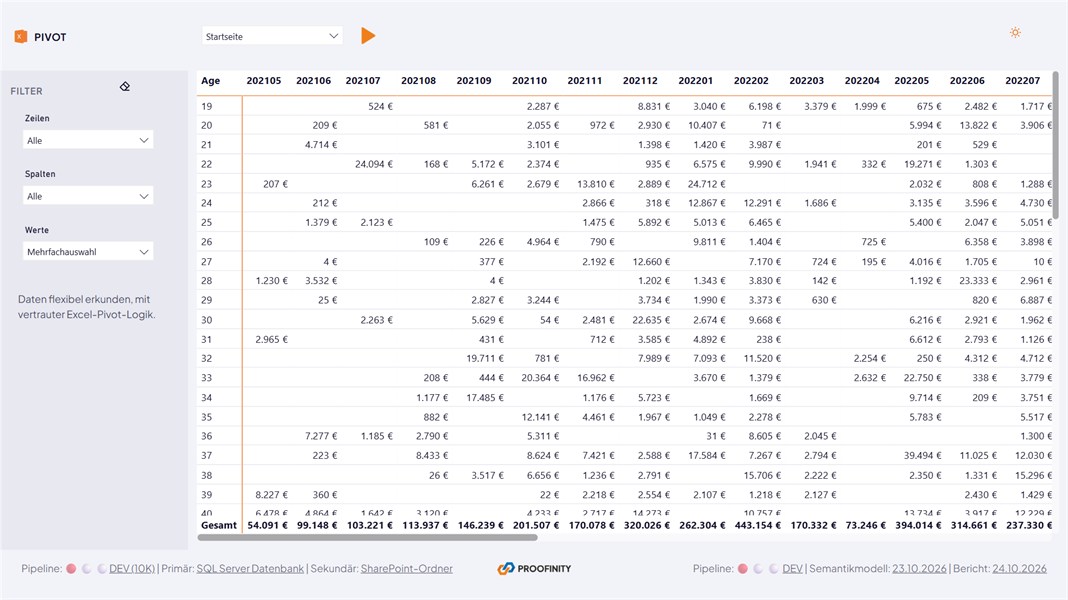This screenshot has height=600, width=1068.
Task: Open the SQL Server Datenbank link
Action: tap(250, 569)
